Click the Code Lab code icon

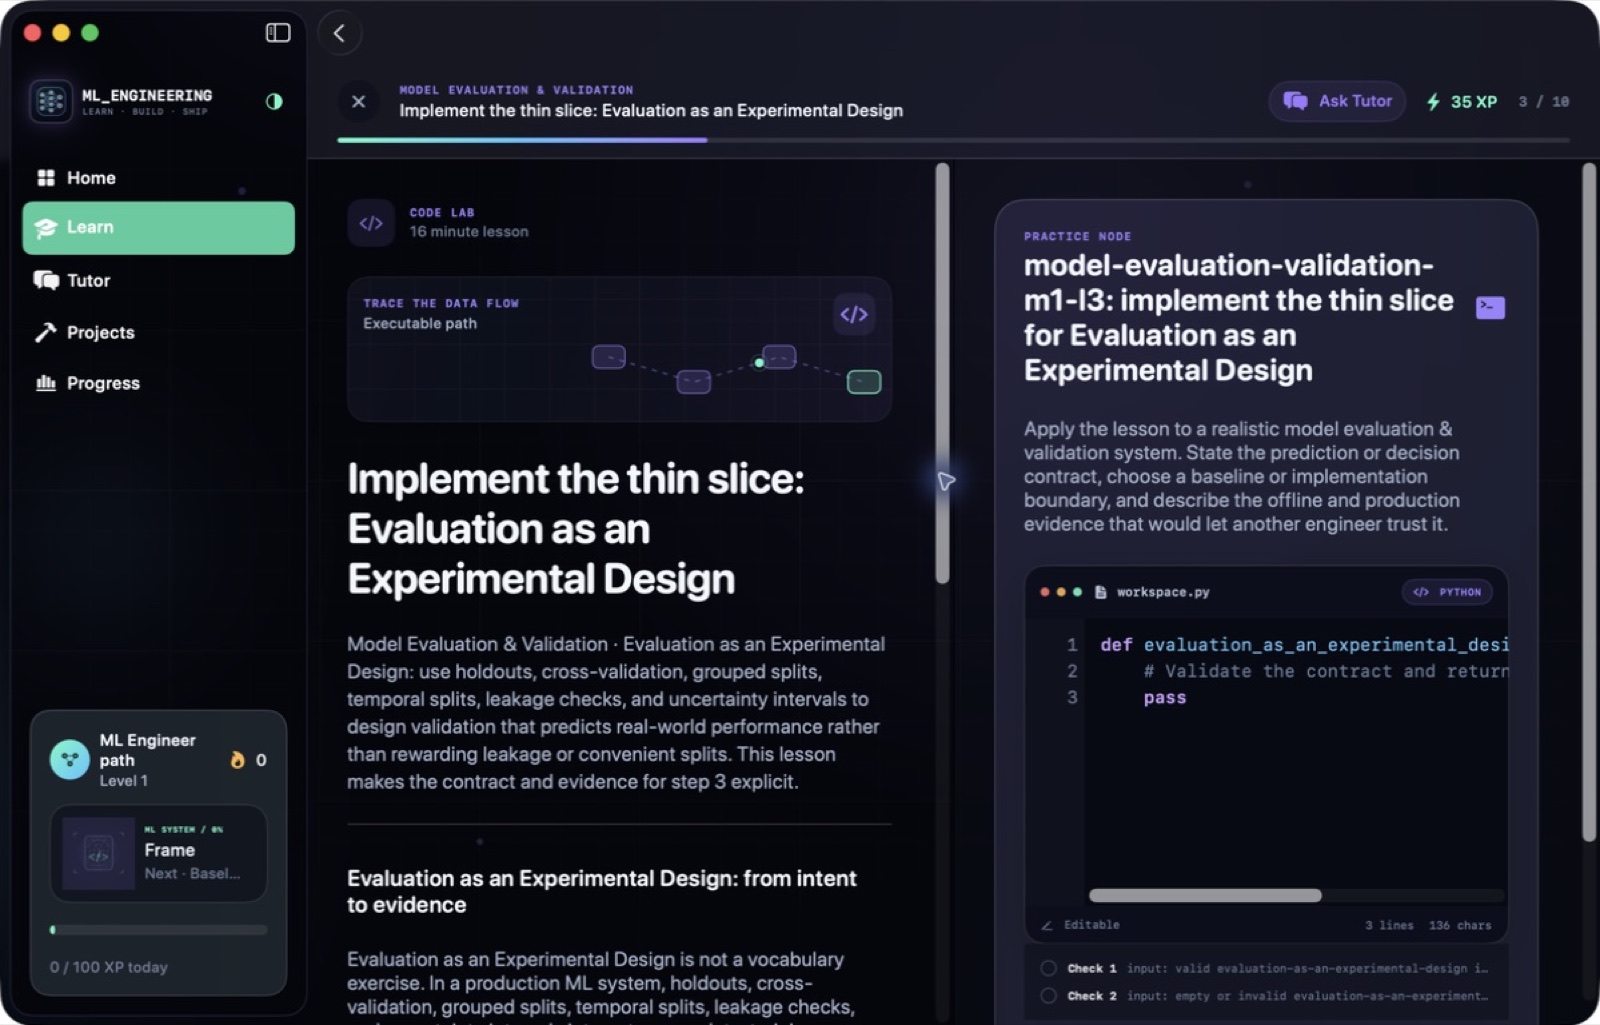[371, 223]
